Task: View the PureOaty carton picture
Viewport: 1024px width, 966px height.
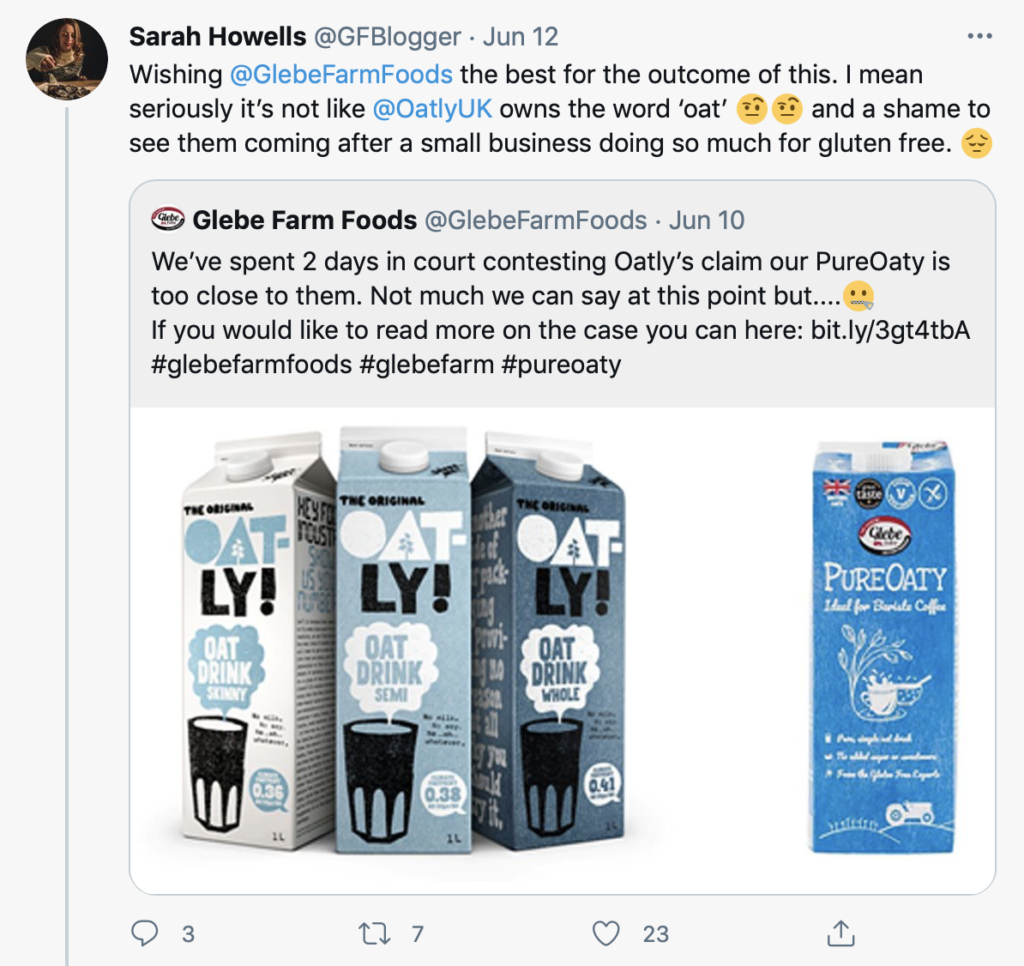Action: point(882,645)
